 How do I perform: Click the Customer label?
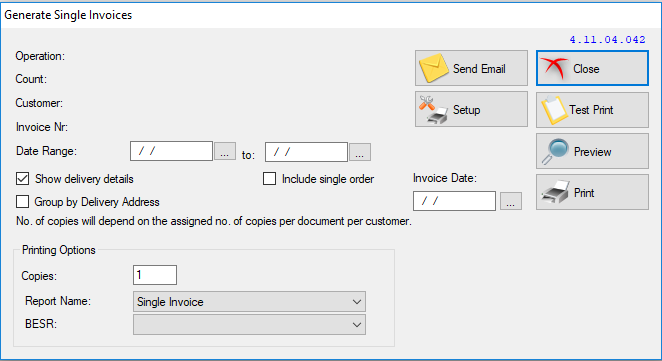pyautogui.click(x=39, y=103)
